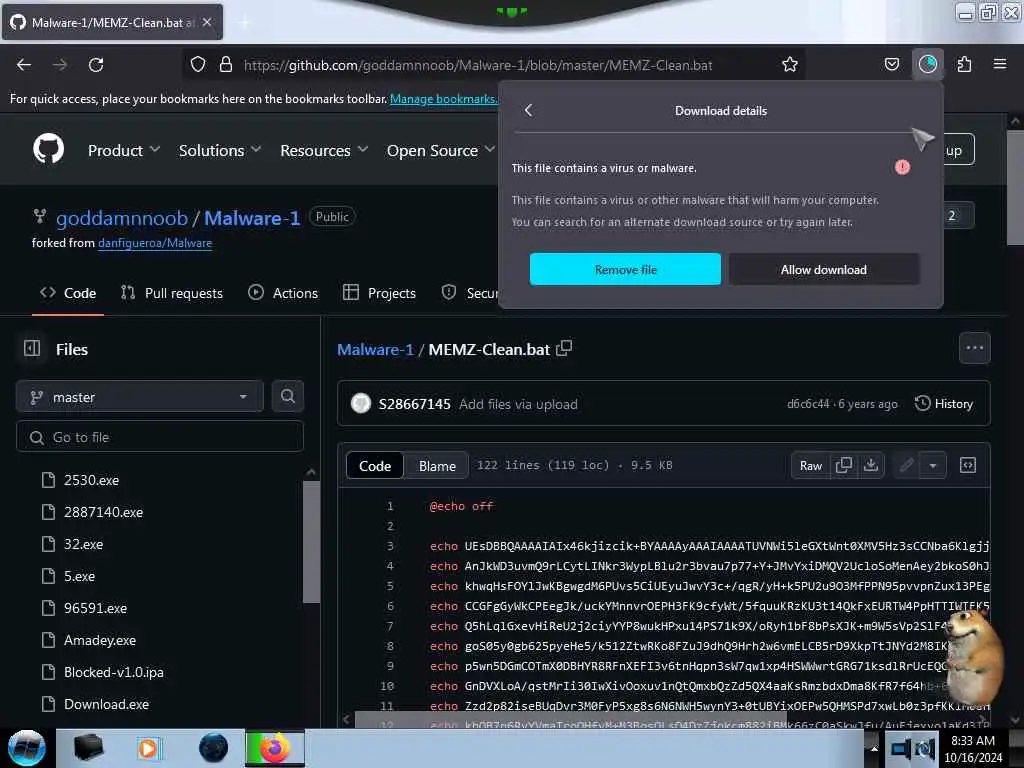Show hidden system tray icons
Screen dimensions: 1024x768
pyautogui.click(x=874, y=749)
